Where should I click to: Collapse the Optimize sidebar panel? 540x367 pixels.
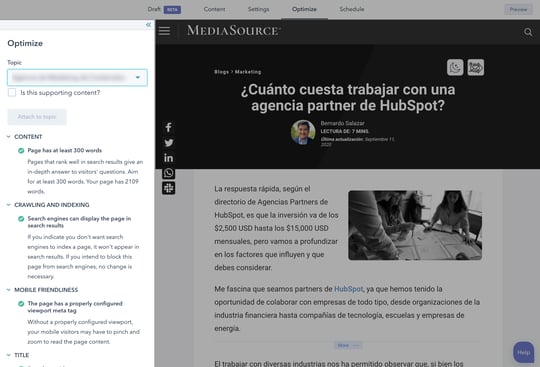(x=148, y=25)
